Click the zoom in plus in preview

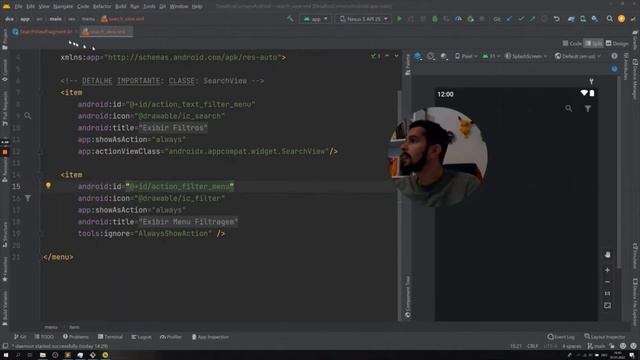tap(607, 270)
